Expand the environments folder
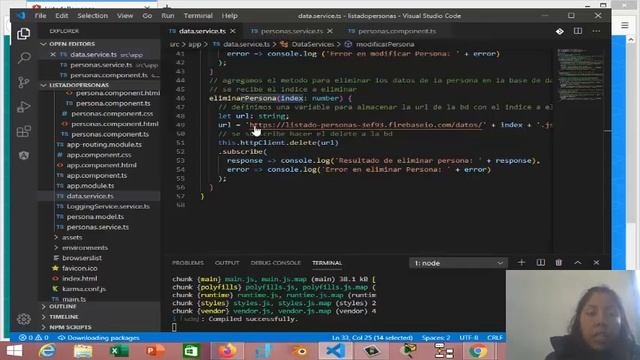 (84, 248)
